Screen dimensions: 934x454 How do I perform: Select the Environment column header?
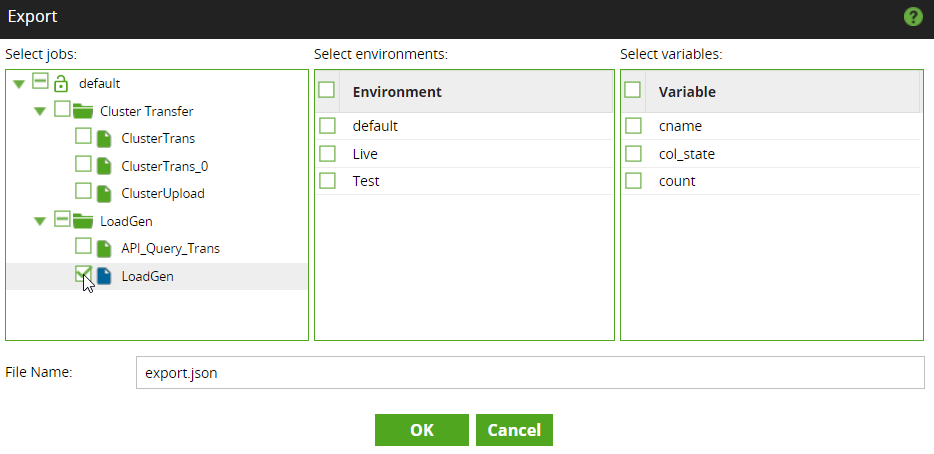(x=397, y=92)
